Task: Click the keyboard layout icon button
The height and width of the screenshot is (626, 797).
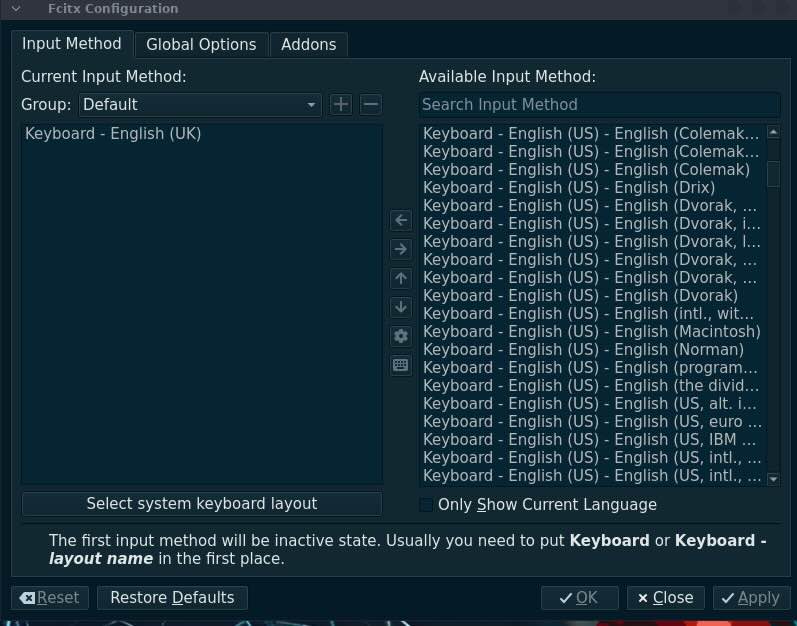Action: (x=401, y=365)
